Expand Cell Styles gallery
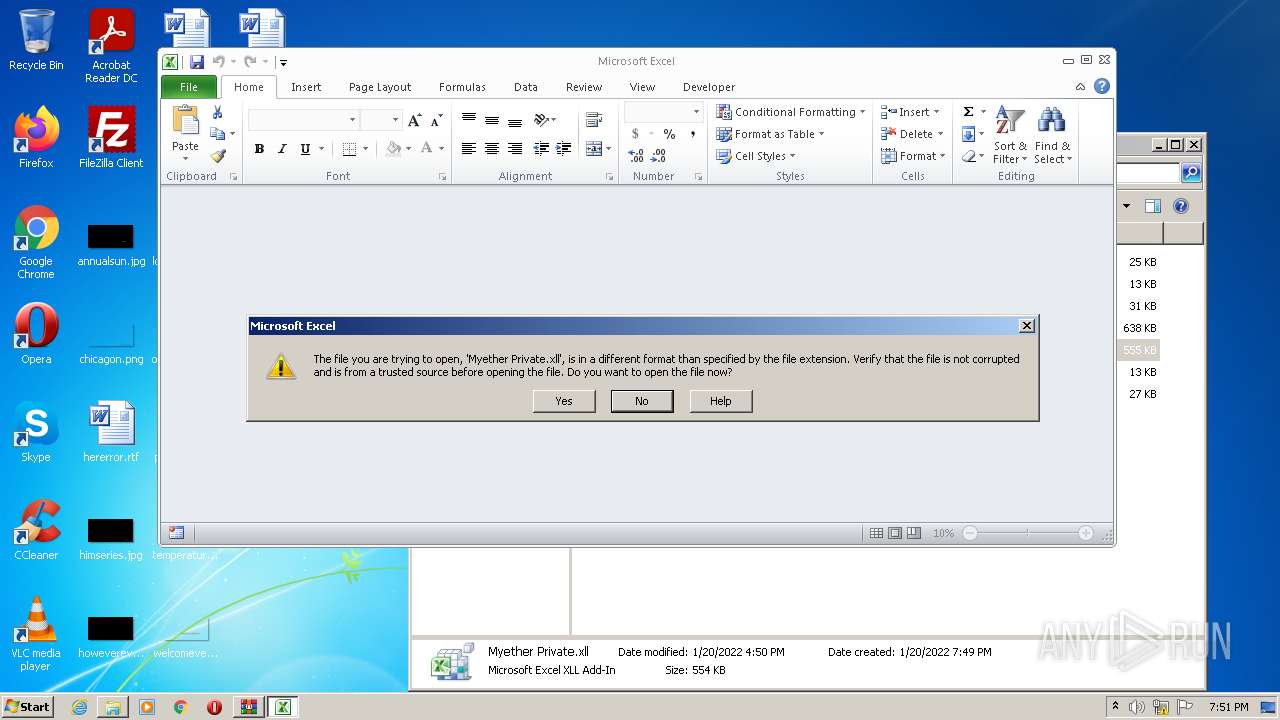The image size is (1280, 720). (757, 156)
